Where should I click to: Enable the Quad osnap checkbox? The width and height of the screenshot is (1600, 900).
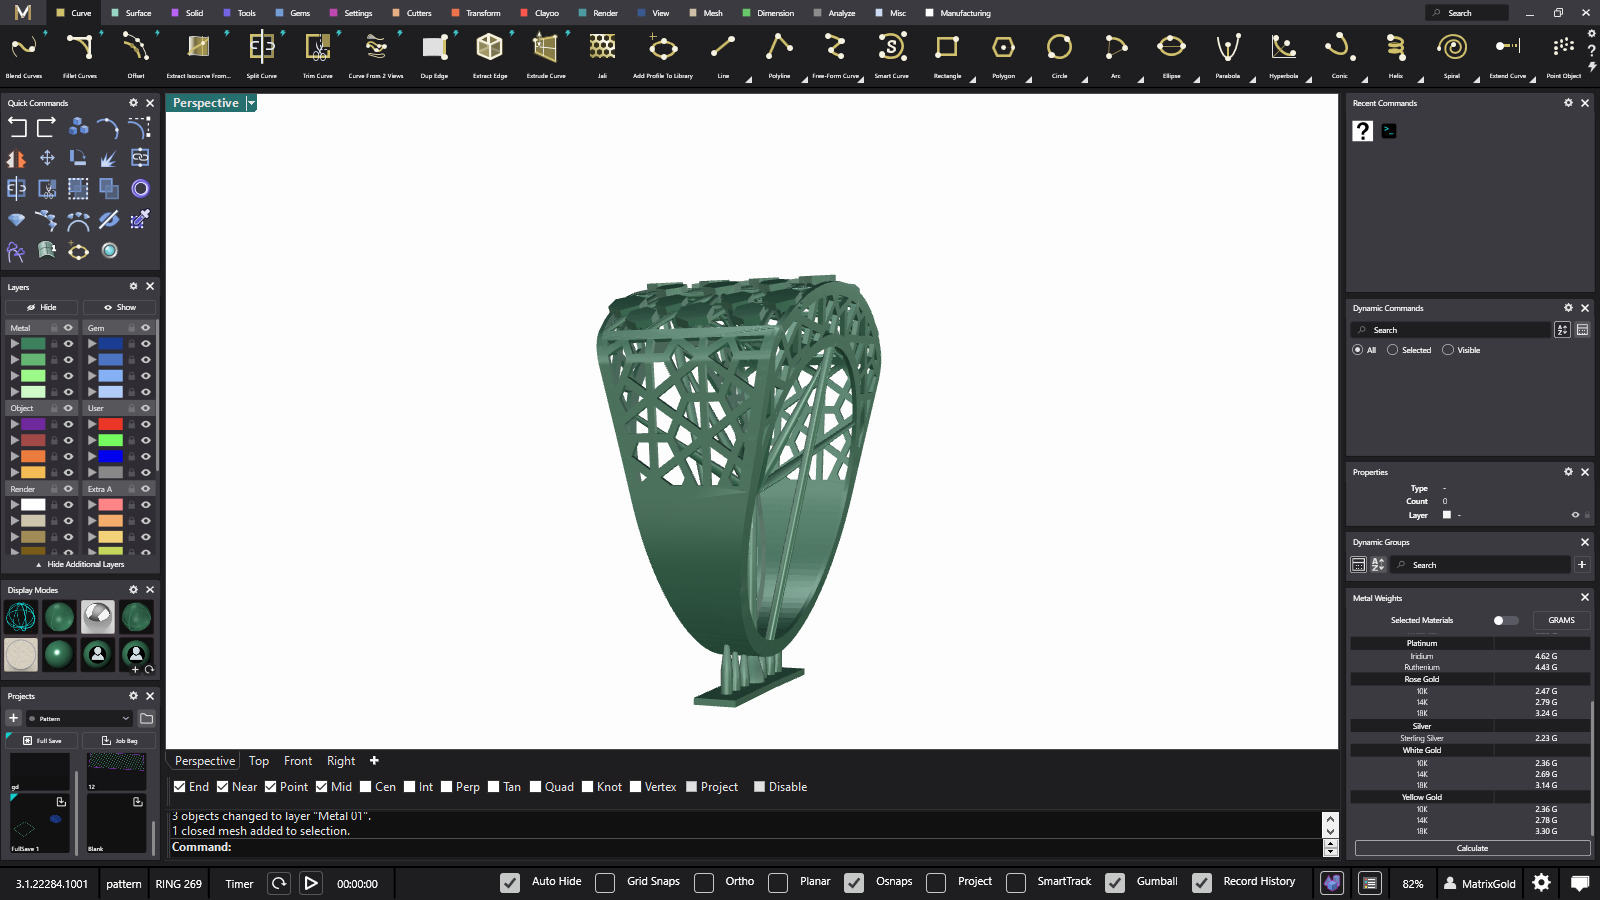(536, 787)
